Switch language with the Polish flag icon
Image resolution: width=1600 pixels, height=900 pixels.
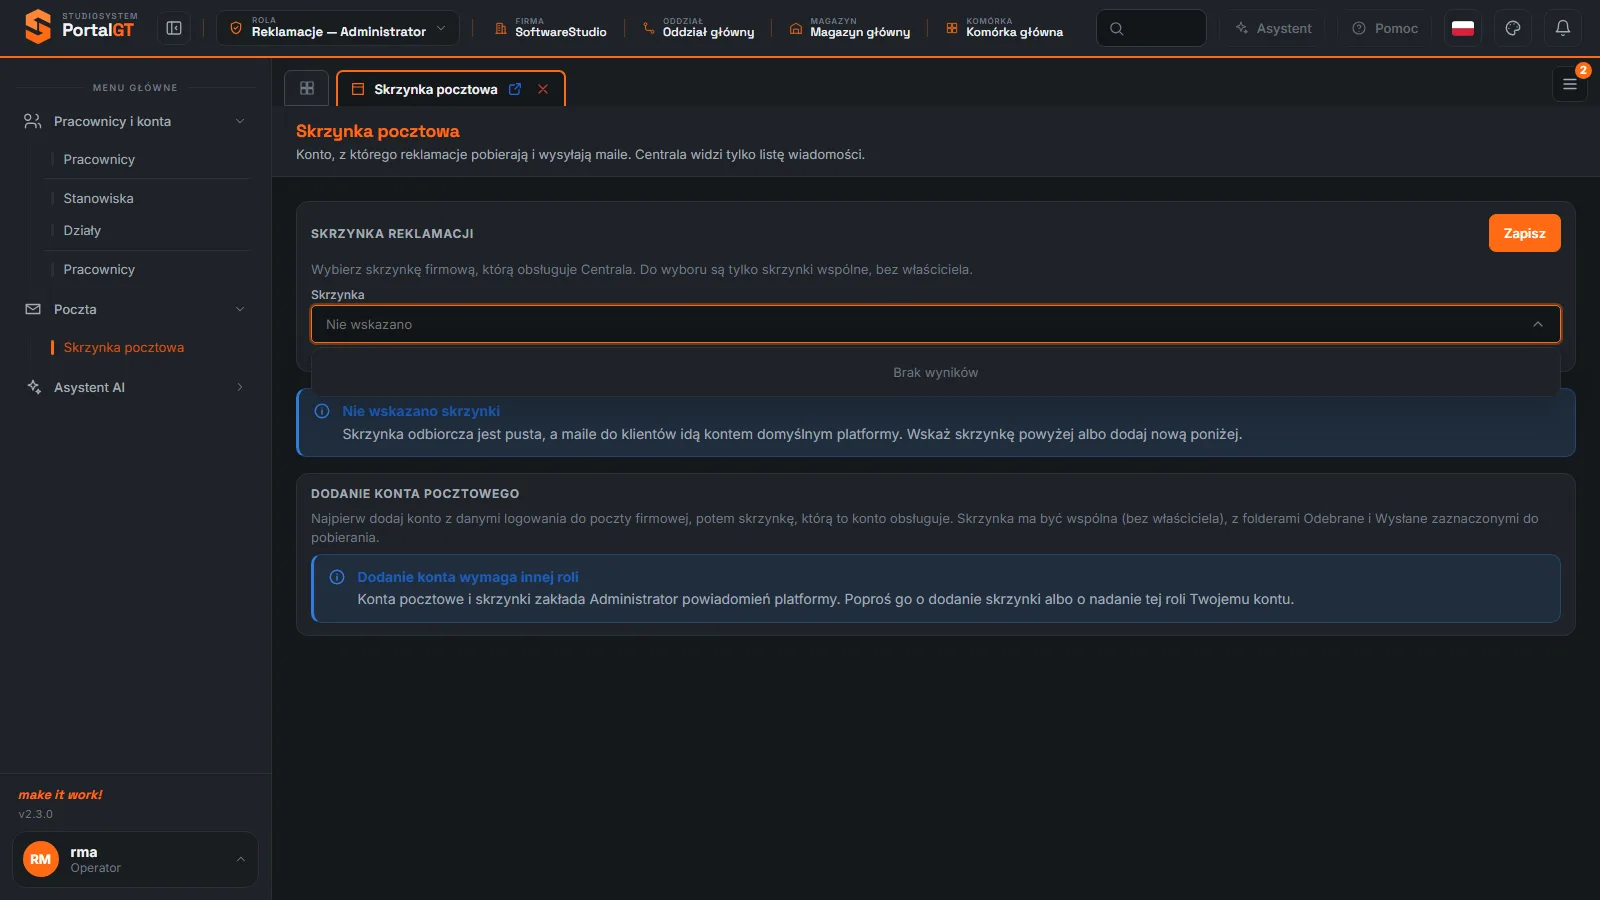1463,28
